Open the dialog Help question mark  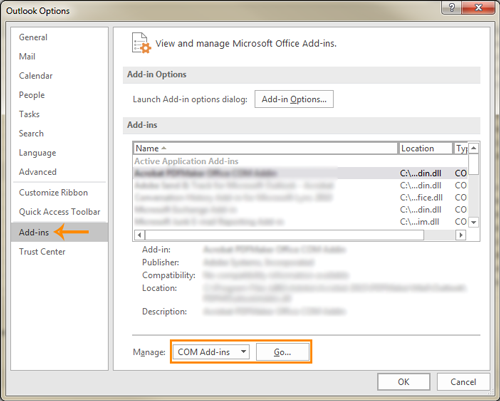click(452, 7)
